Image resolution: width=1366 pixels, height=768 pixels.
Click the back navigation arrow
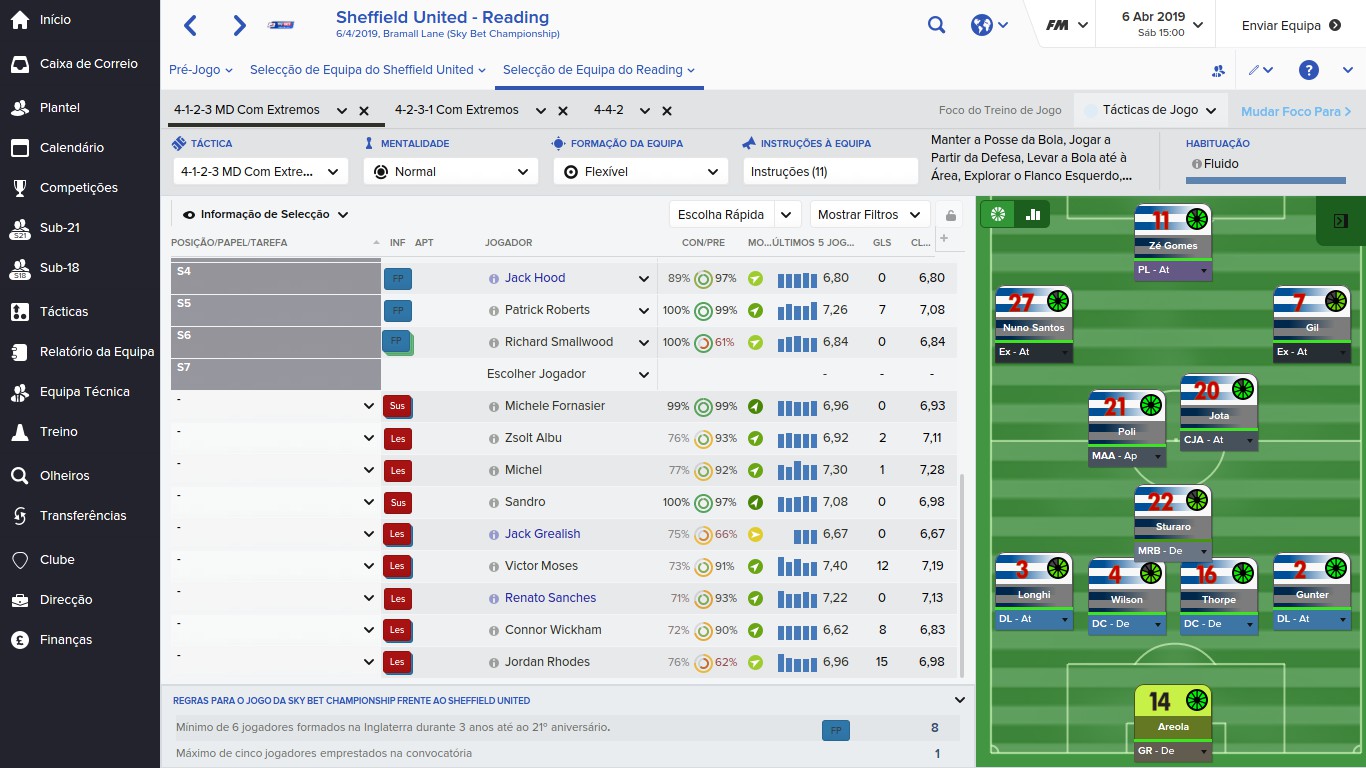point(191,25)
